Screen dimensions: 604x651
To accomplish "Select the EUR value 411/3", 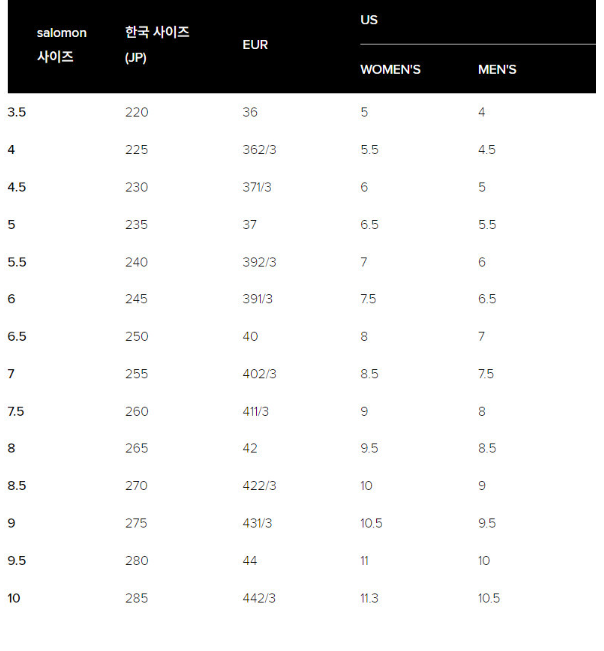I will [256, 412].
